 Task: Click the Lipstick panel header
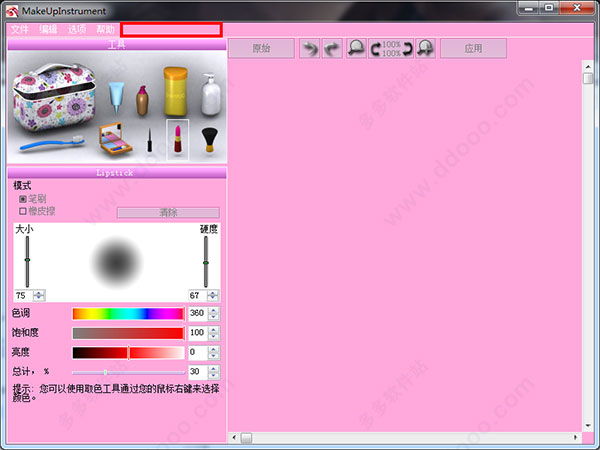(x=117, y=173)
